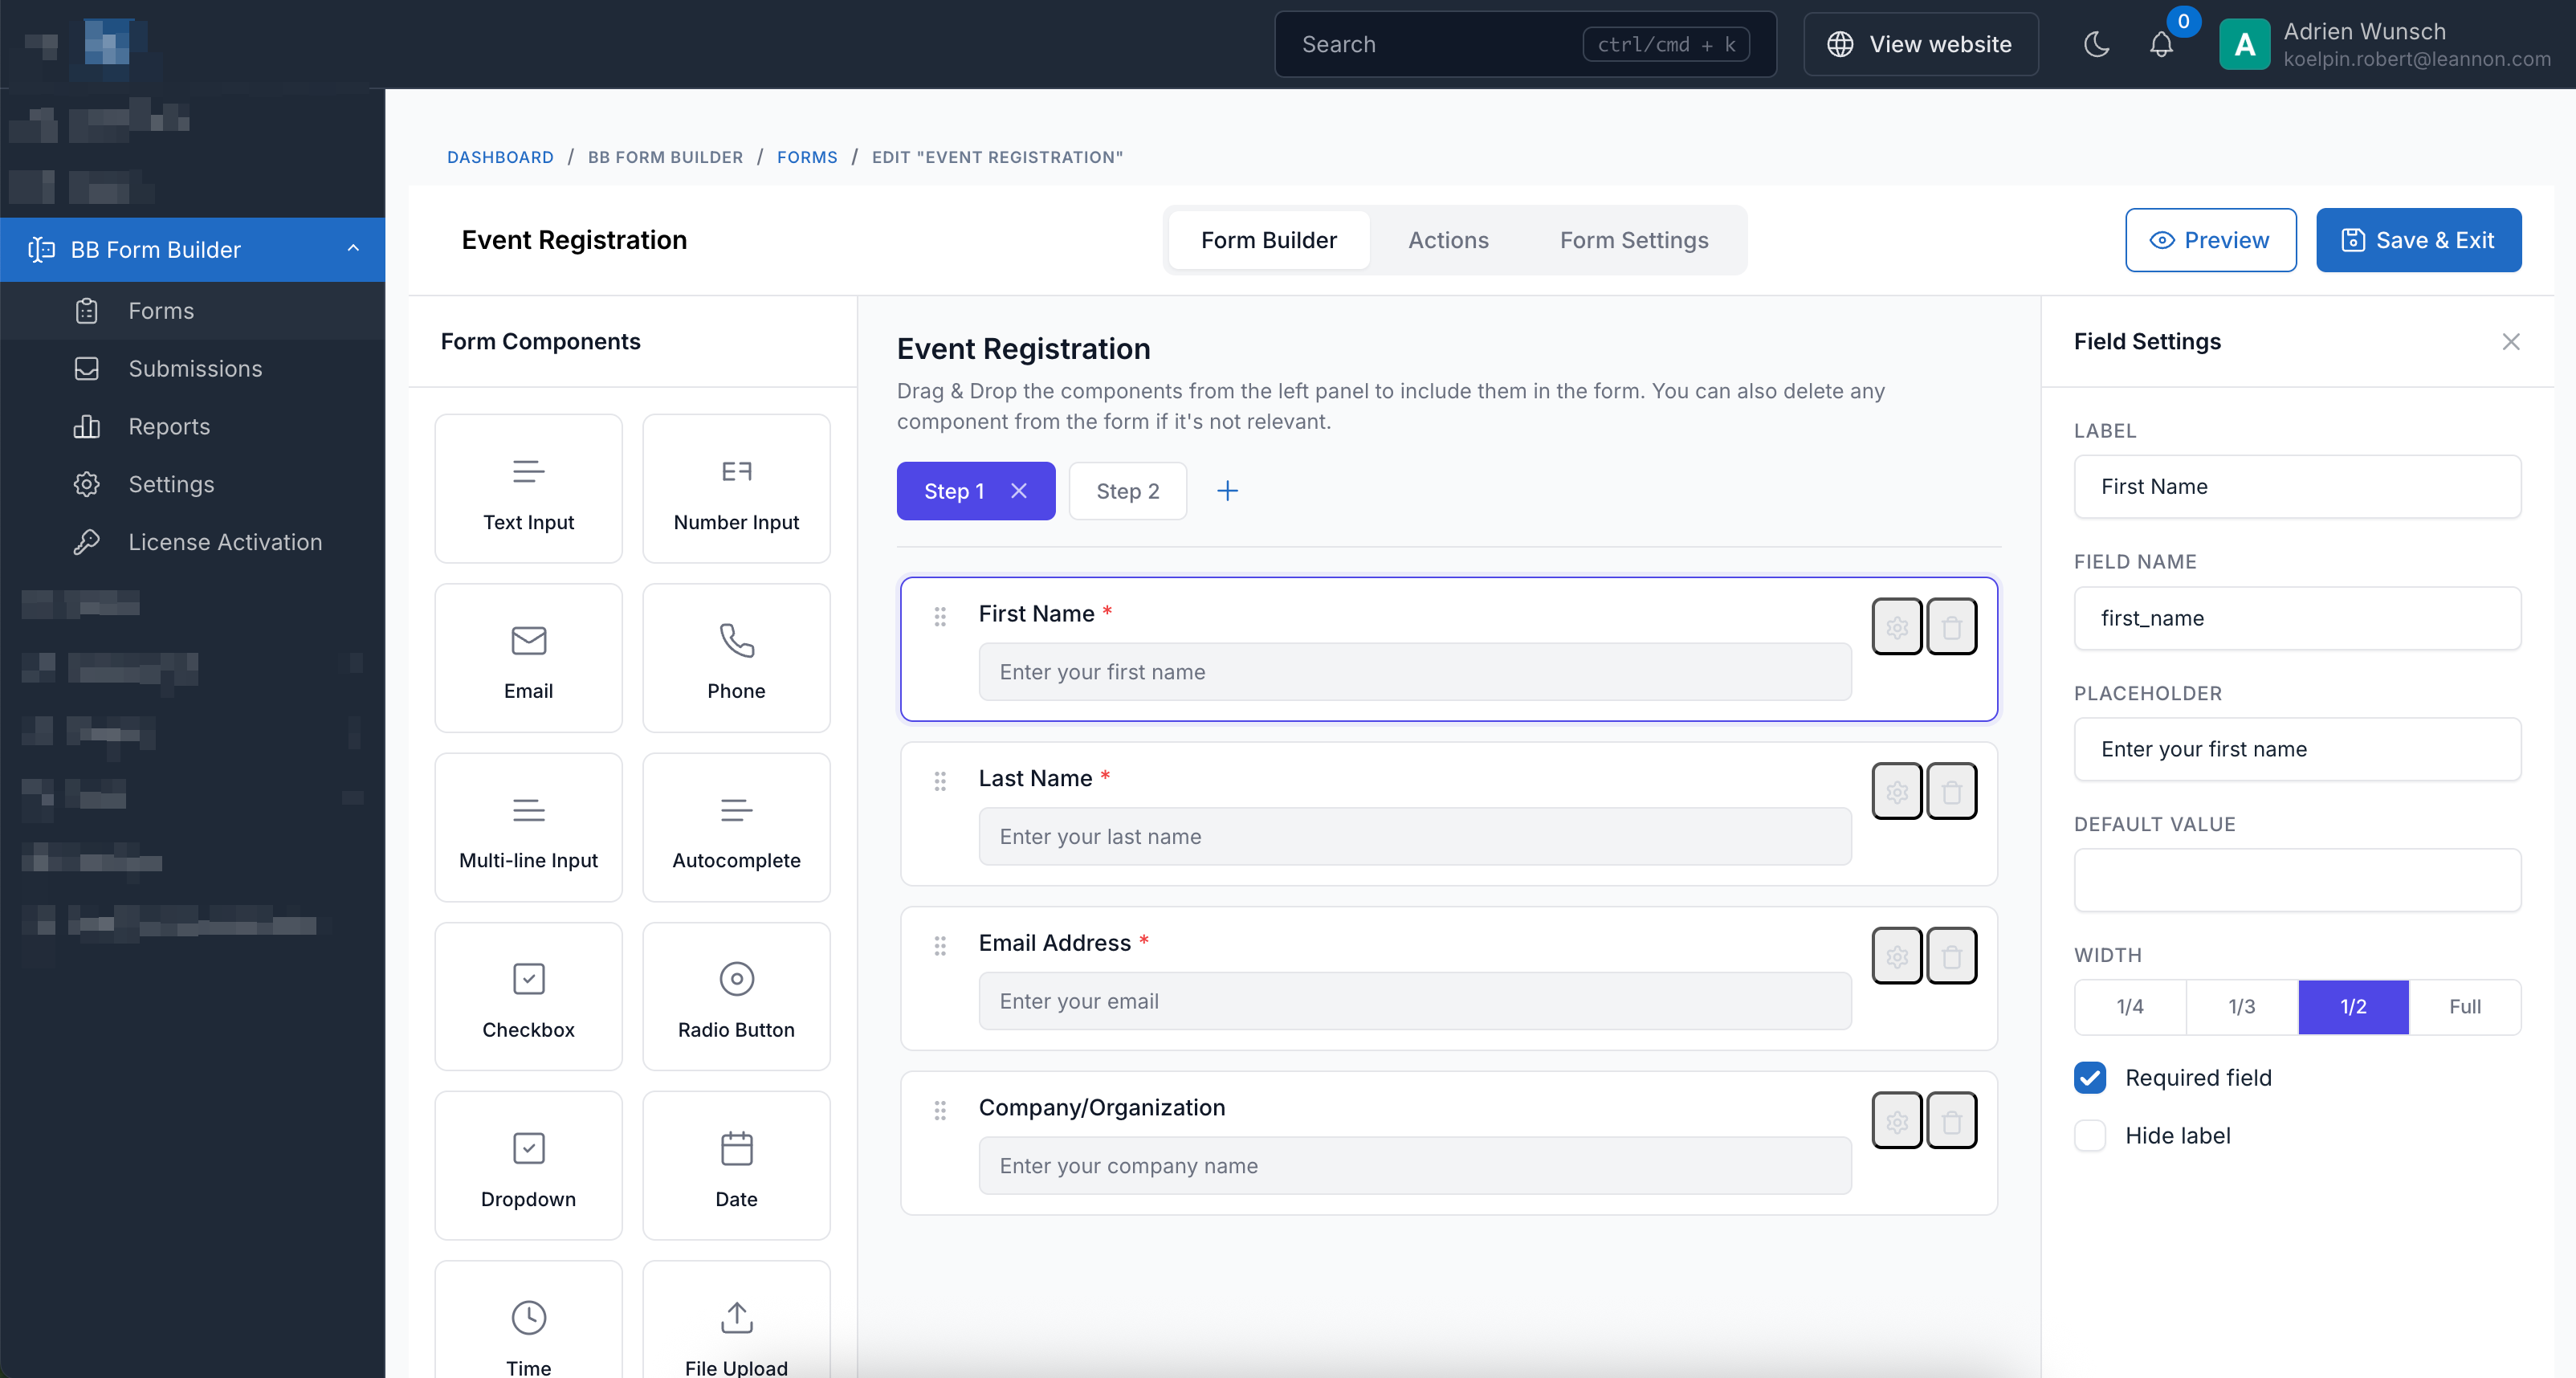Image resolution: width=2576 pixels, height=1378 pixels.
Task: Open Reports from the sidebar
Action: 170,426
